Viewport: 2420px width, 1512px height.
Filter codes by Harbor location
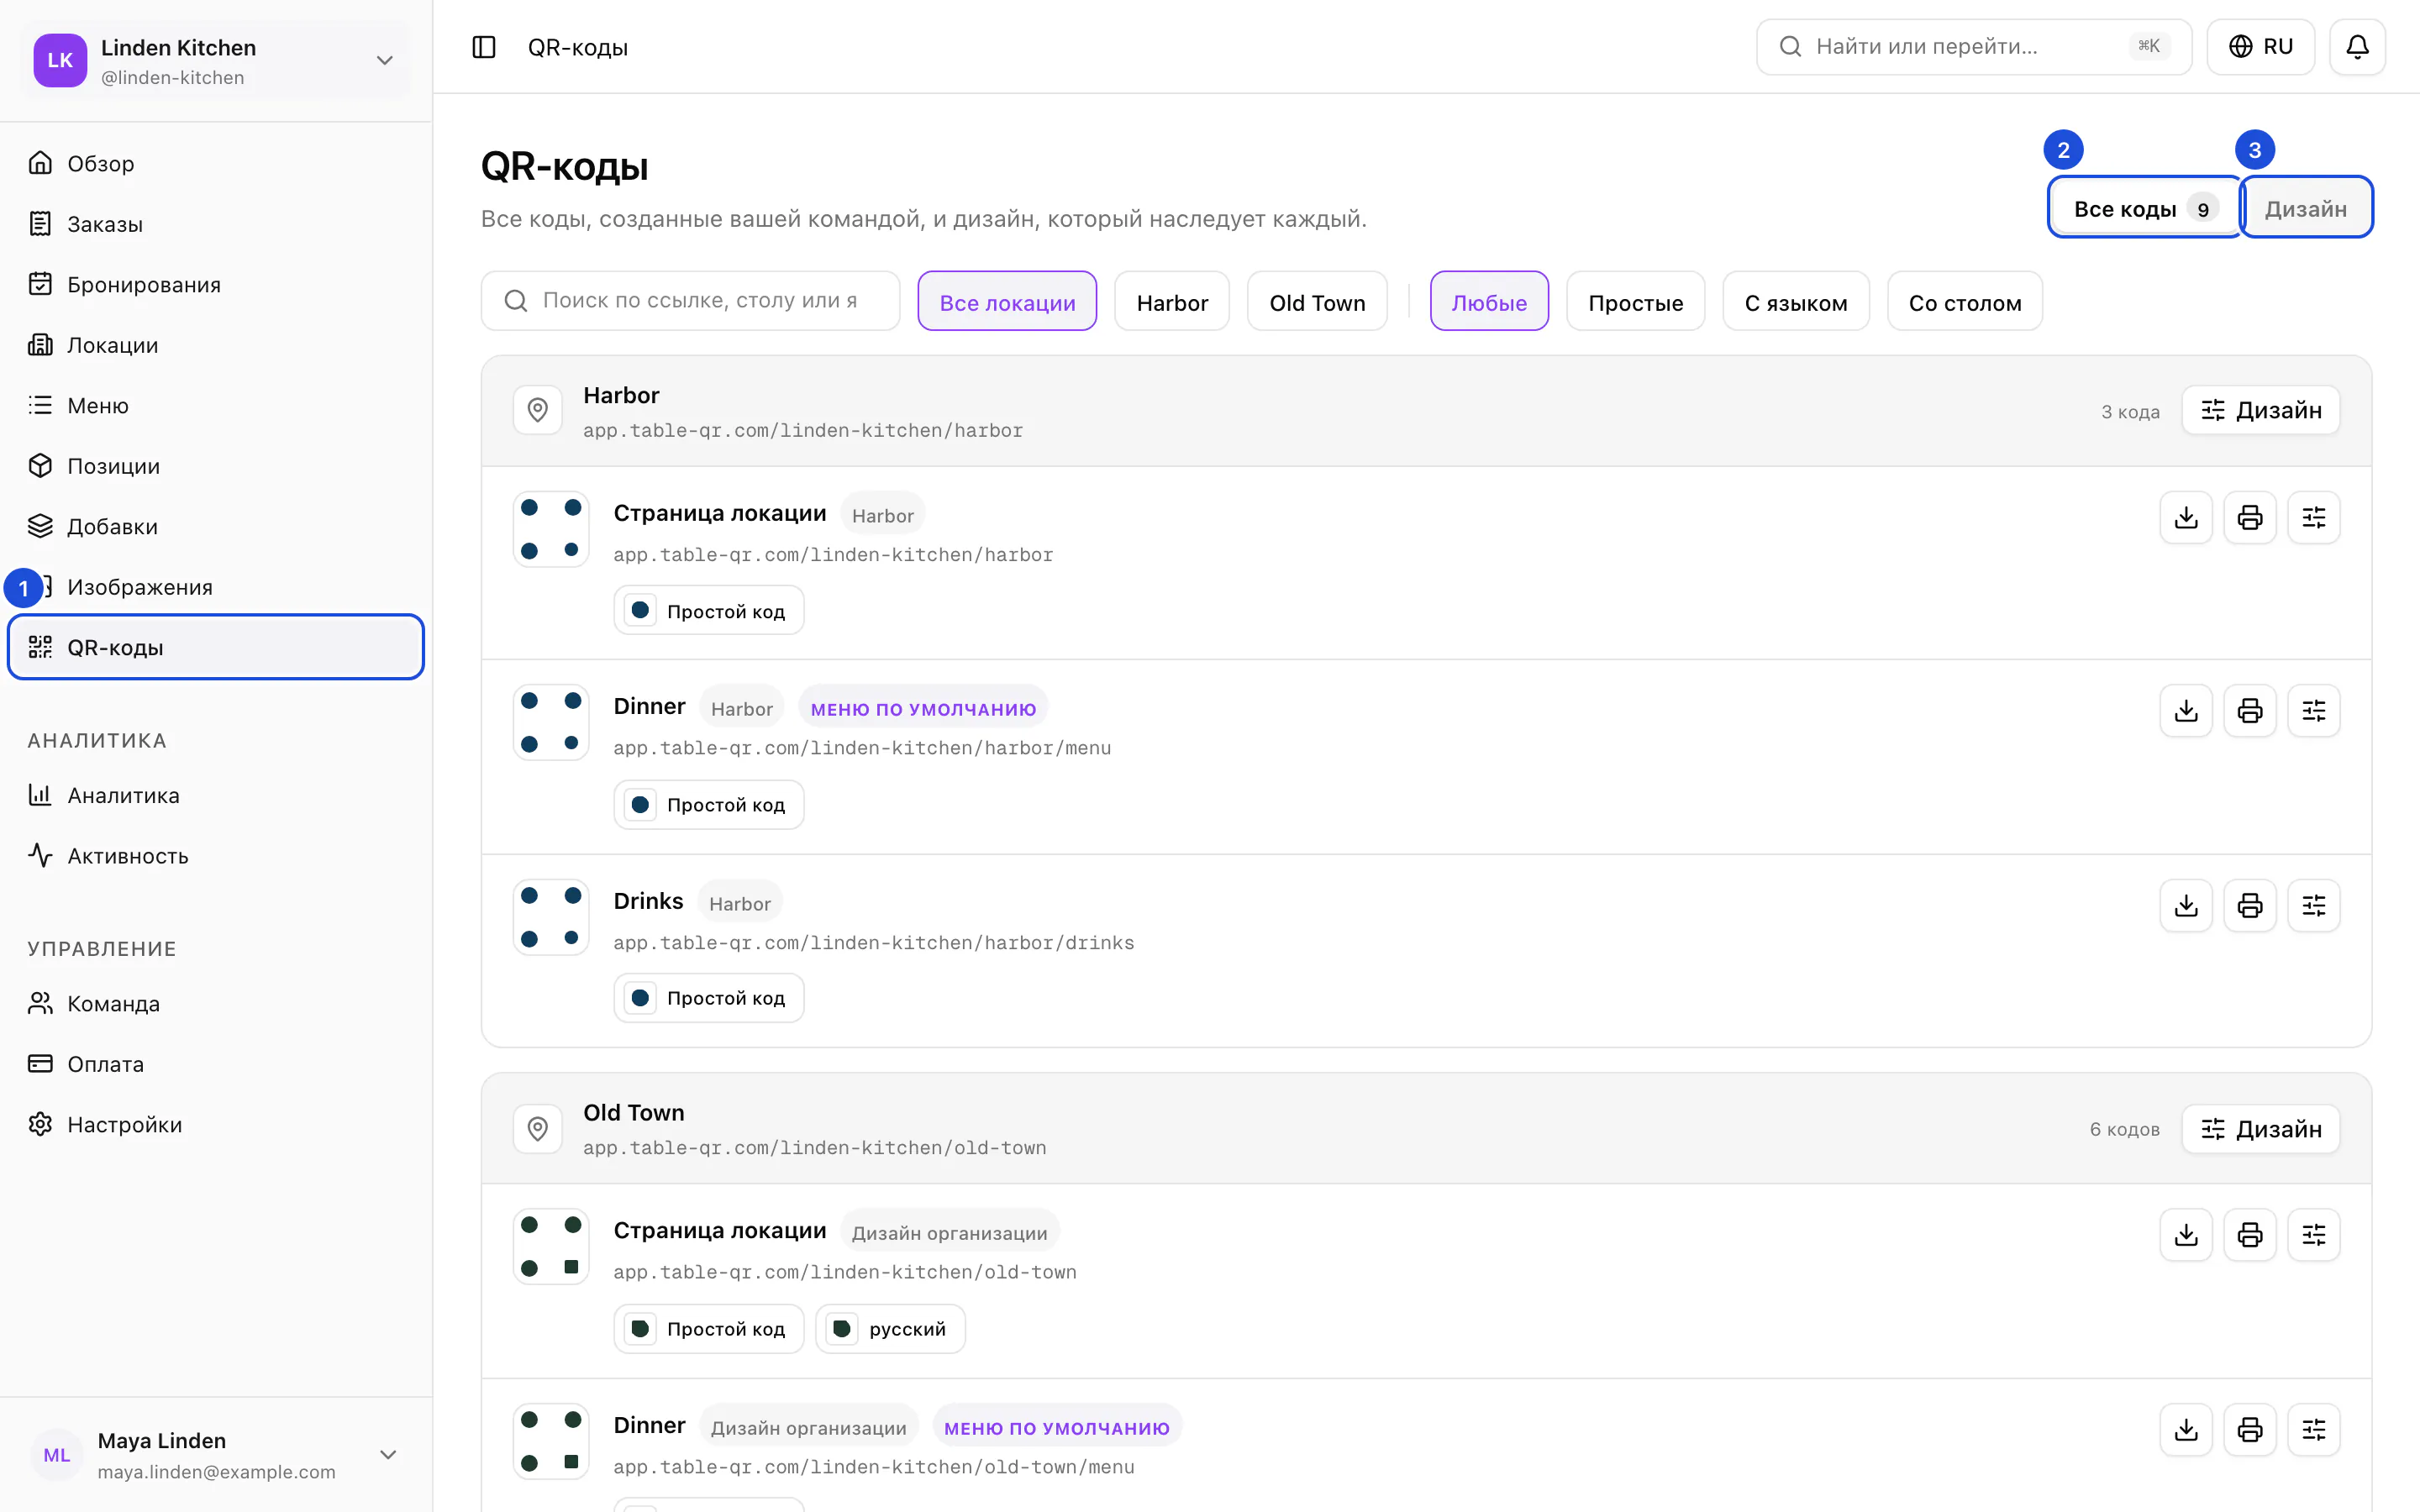1172,301
